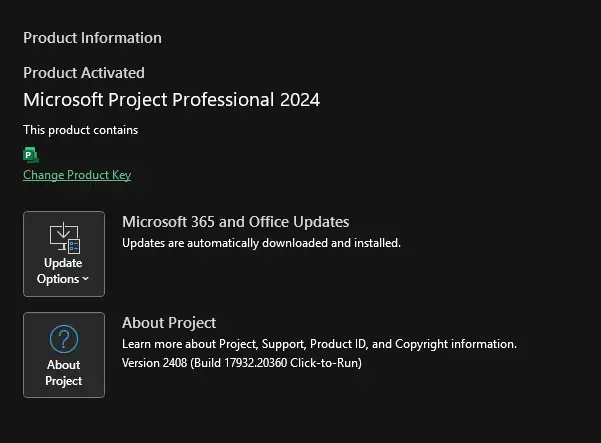Open the About Project button
Viewport: 601px width, 443px height.
pos(64,355)
